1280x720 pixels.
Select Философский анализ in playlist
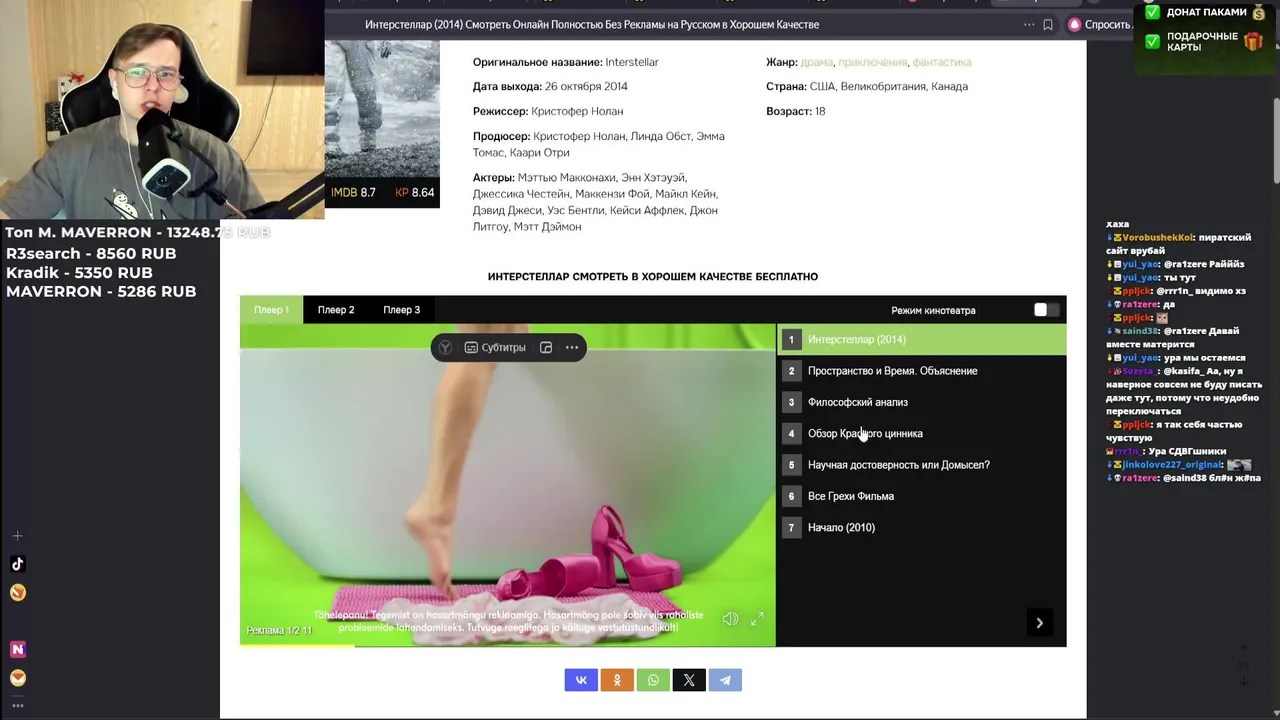click(921, 402)
